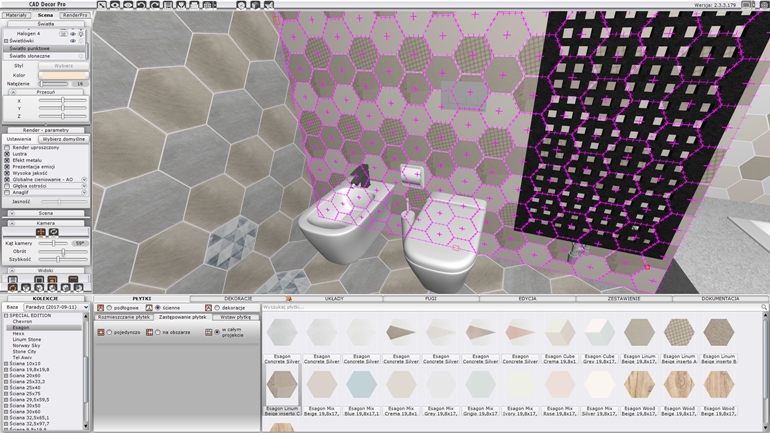Viewport: 770px width, 433px height.
Task: Click the decoration icon beside 'dekoracje'
Action: 208,308
